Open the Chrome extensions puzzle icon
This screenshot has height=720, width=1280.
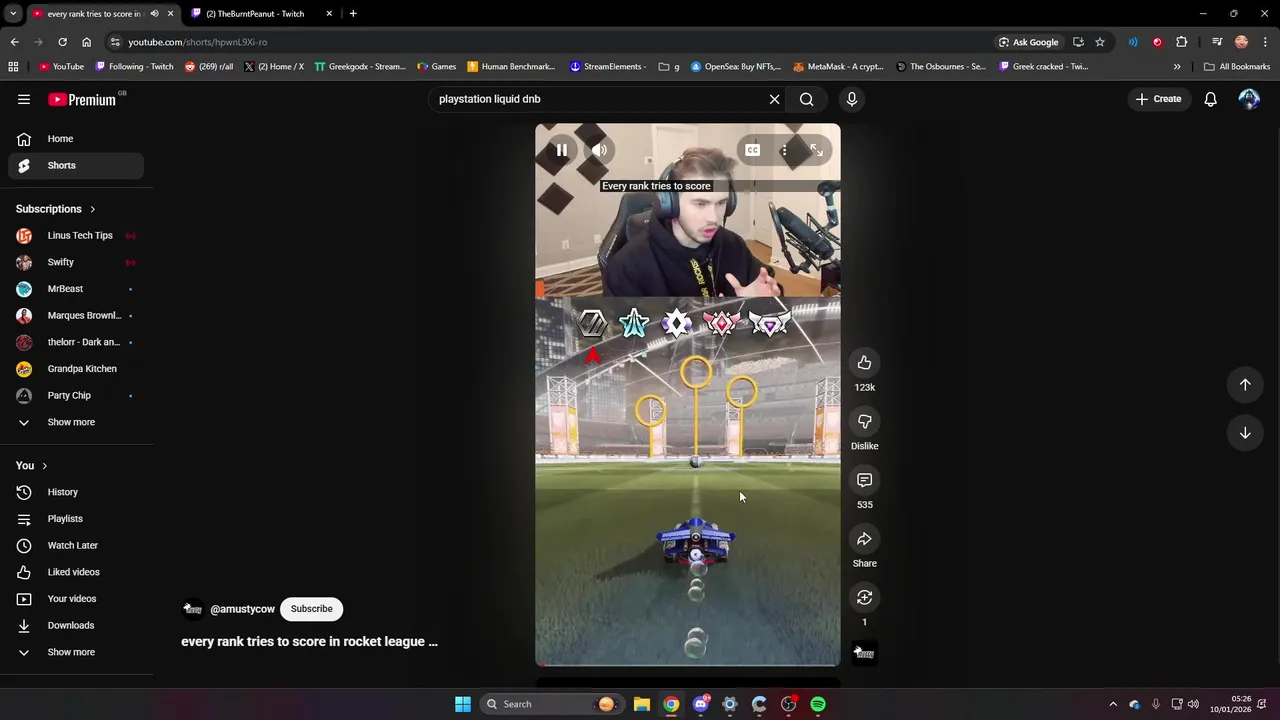tap(1182, 42)
